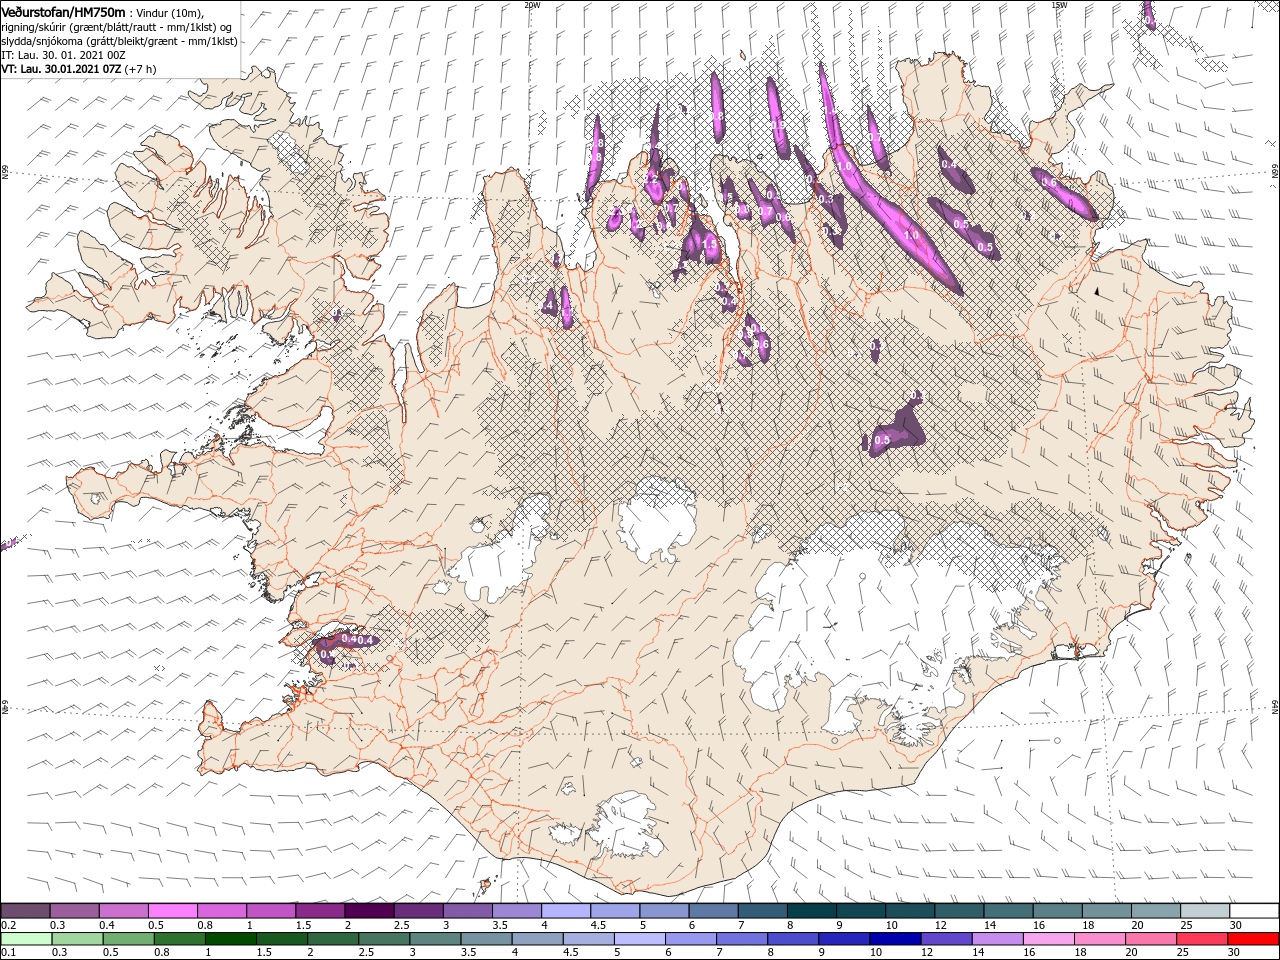Click lower legend pale green swatch between 0.1 and 0.3
This screenshot has width=1280, height=960.
pyautogui.click(x=26, y=939)
